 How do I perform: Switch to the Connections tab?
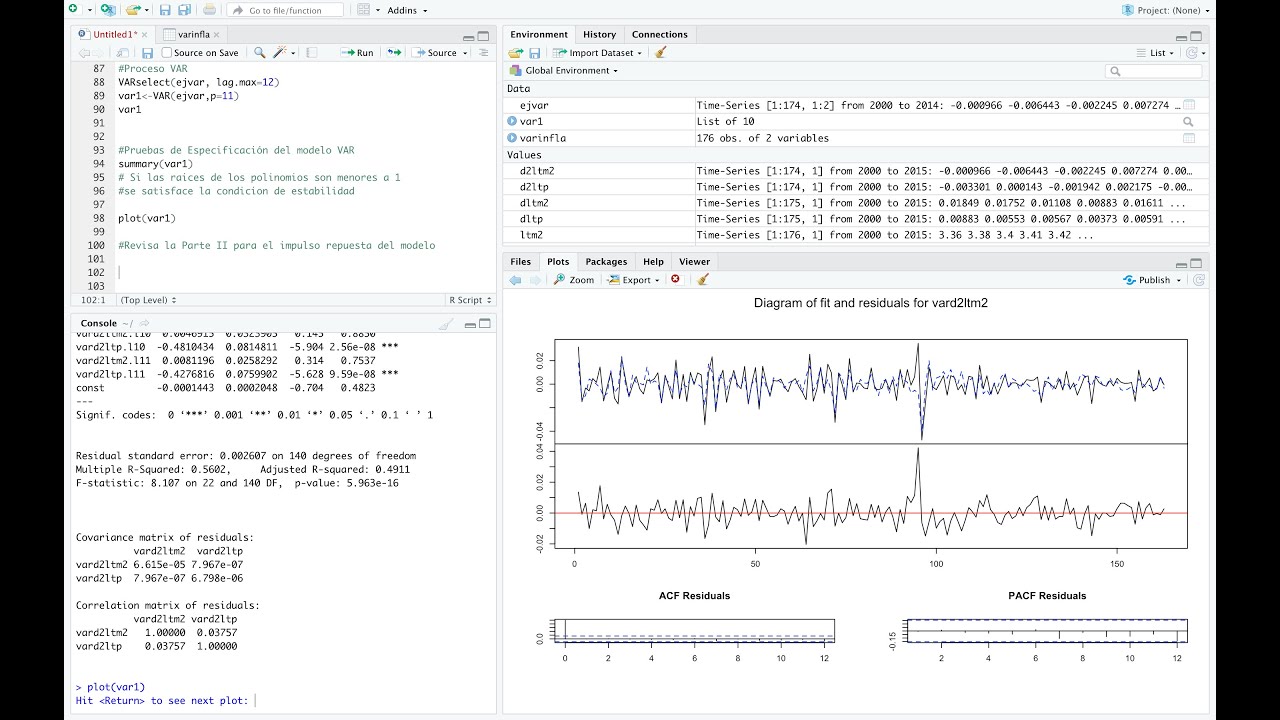[x=660, y=34]
